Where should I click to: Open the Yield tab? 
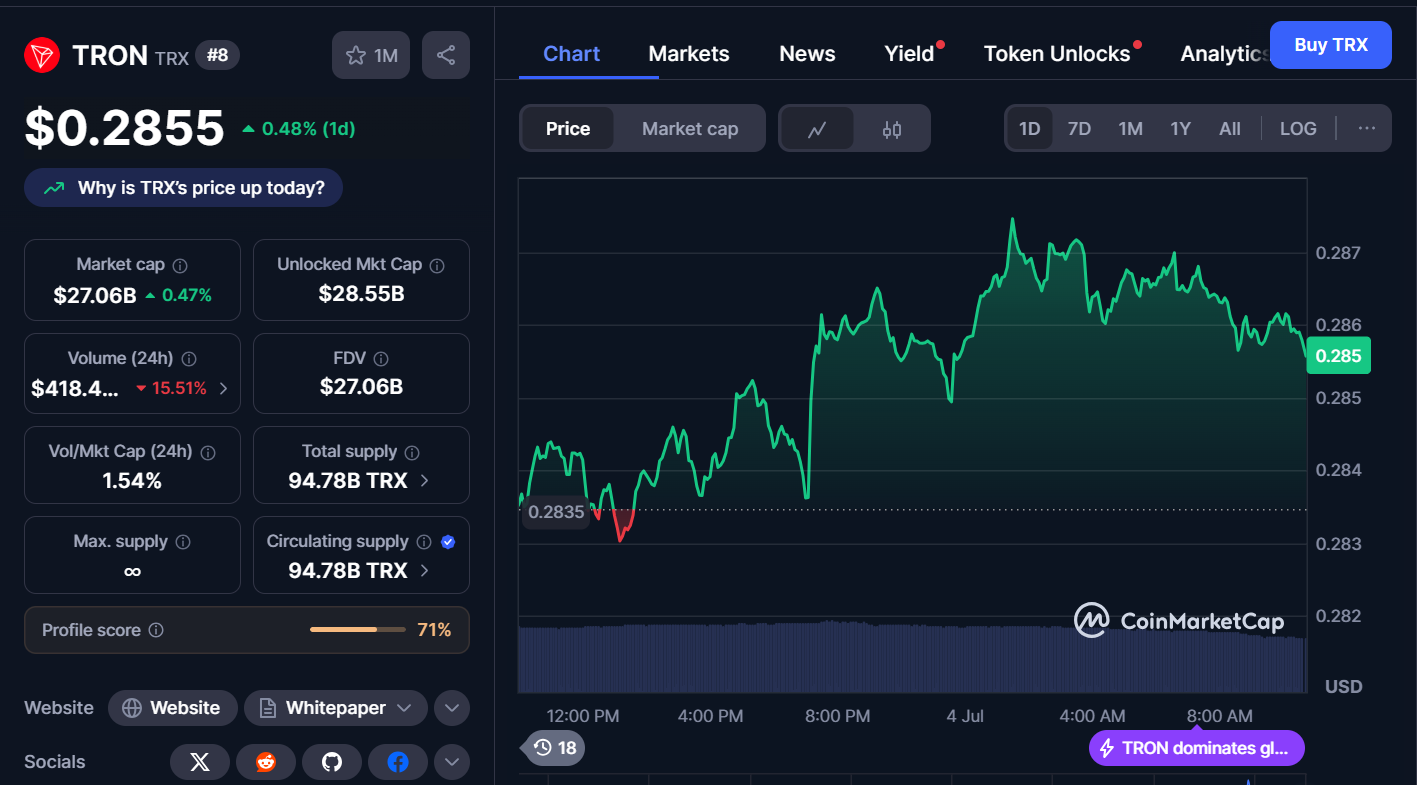(910, 54)
